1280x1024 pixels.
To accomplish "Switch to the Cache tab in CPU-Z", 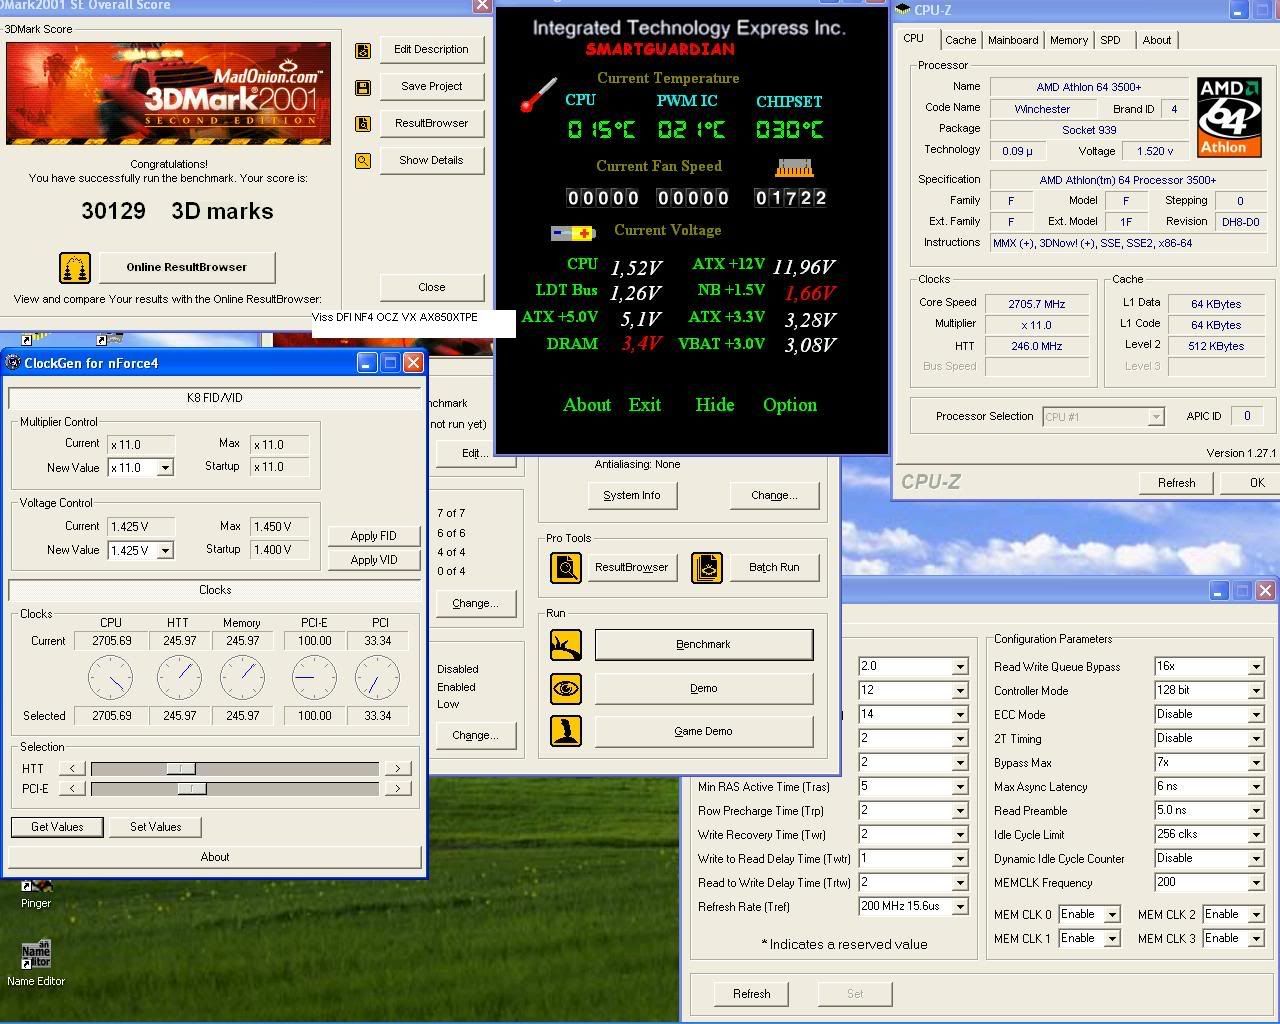I will (960, 40).
